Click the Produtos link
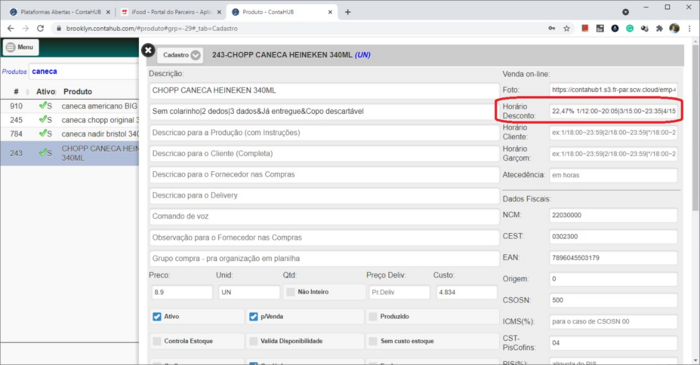Viewport: 700px width, 365px height. click(14, 71)
